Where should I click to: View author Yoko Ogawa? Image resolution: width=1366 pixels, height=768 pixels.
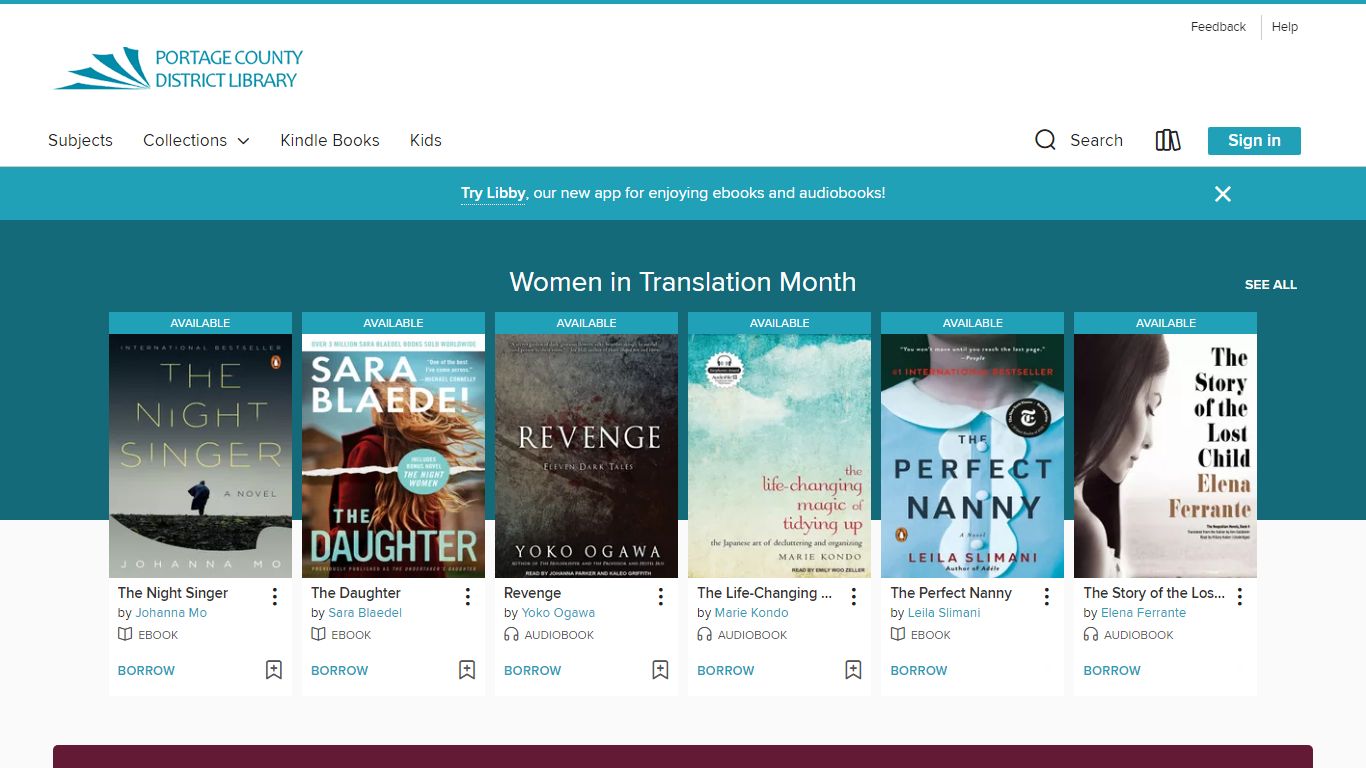click(x=558, y=613)
